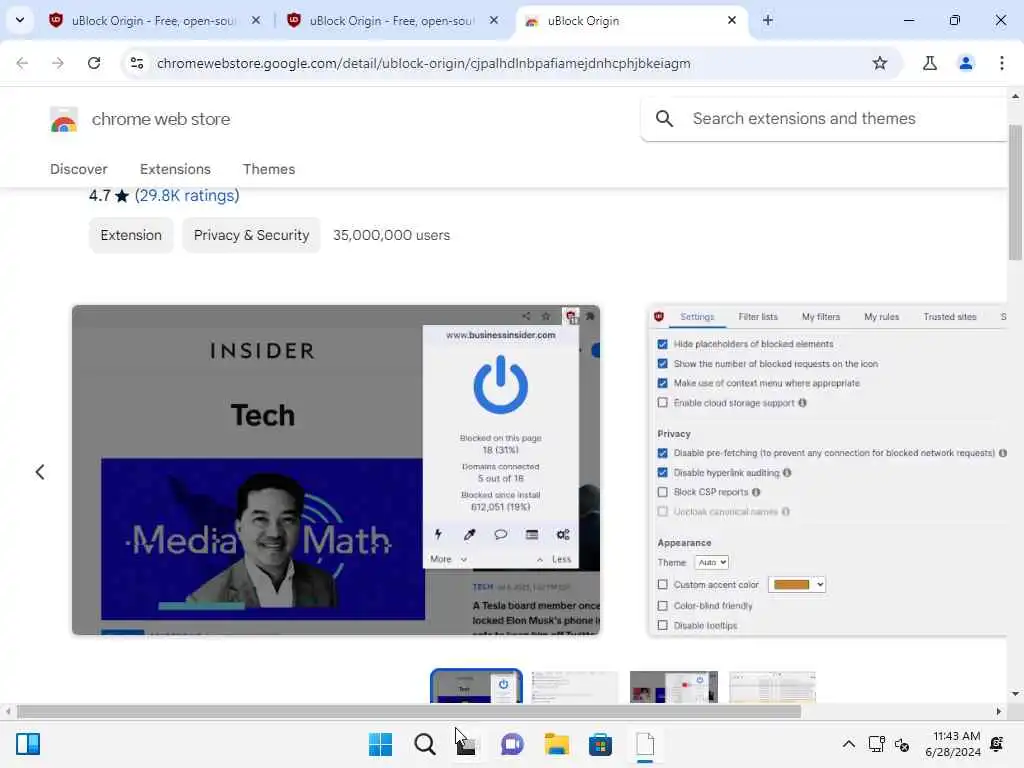Switch to the first uBlock Origin tab
The height and width of the screenshot is (768, 1024).
coord(153,21)
